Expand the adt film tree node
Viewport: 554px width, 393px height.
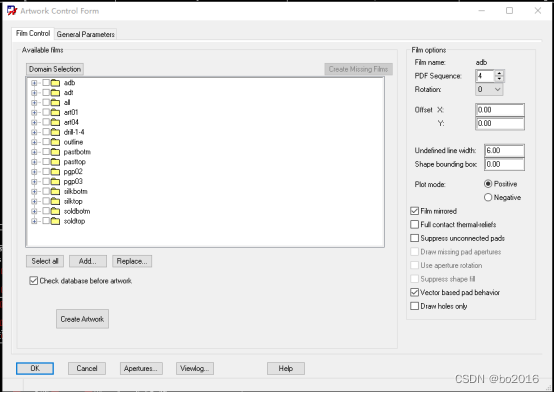[34, 93]
